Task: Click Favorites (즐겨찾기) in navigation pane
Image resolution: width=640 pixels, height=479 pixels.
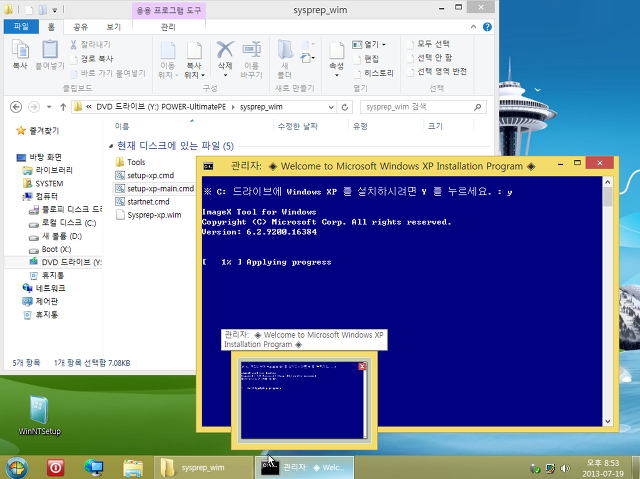Action: tap(38, 131)
